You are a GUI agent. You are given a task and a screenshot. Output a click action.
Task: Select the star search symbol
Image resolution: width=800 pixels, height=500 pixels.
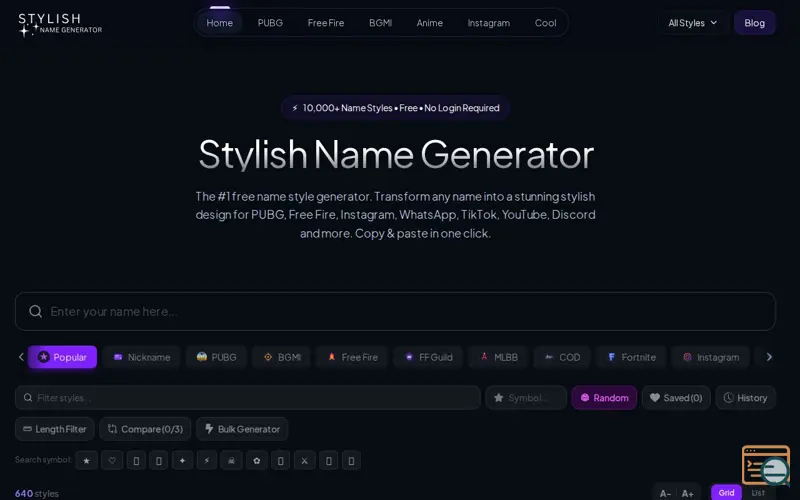87,461
